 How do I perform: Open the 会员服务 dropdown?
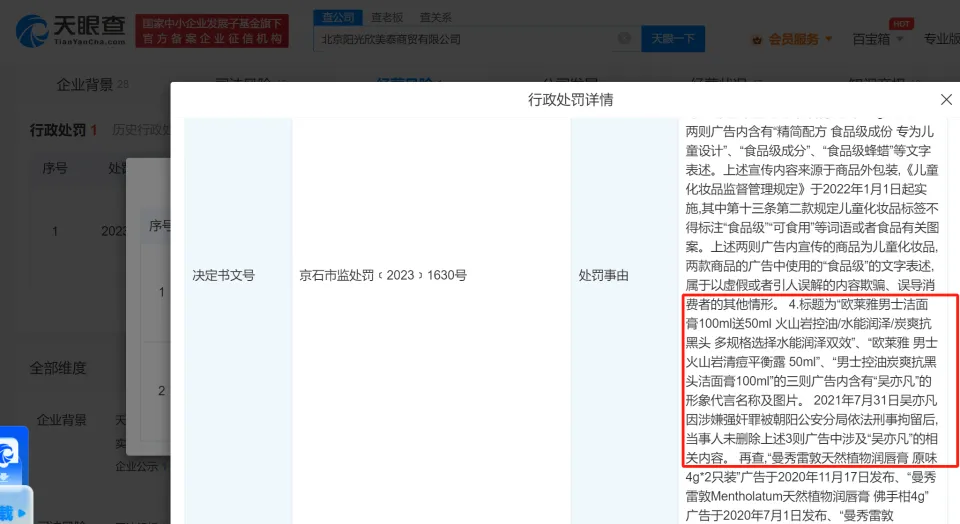coord(800,39)
